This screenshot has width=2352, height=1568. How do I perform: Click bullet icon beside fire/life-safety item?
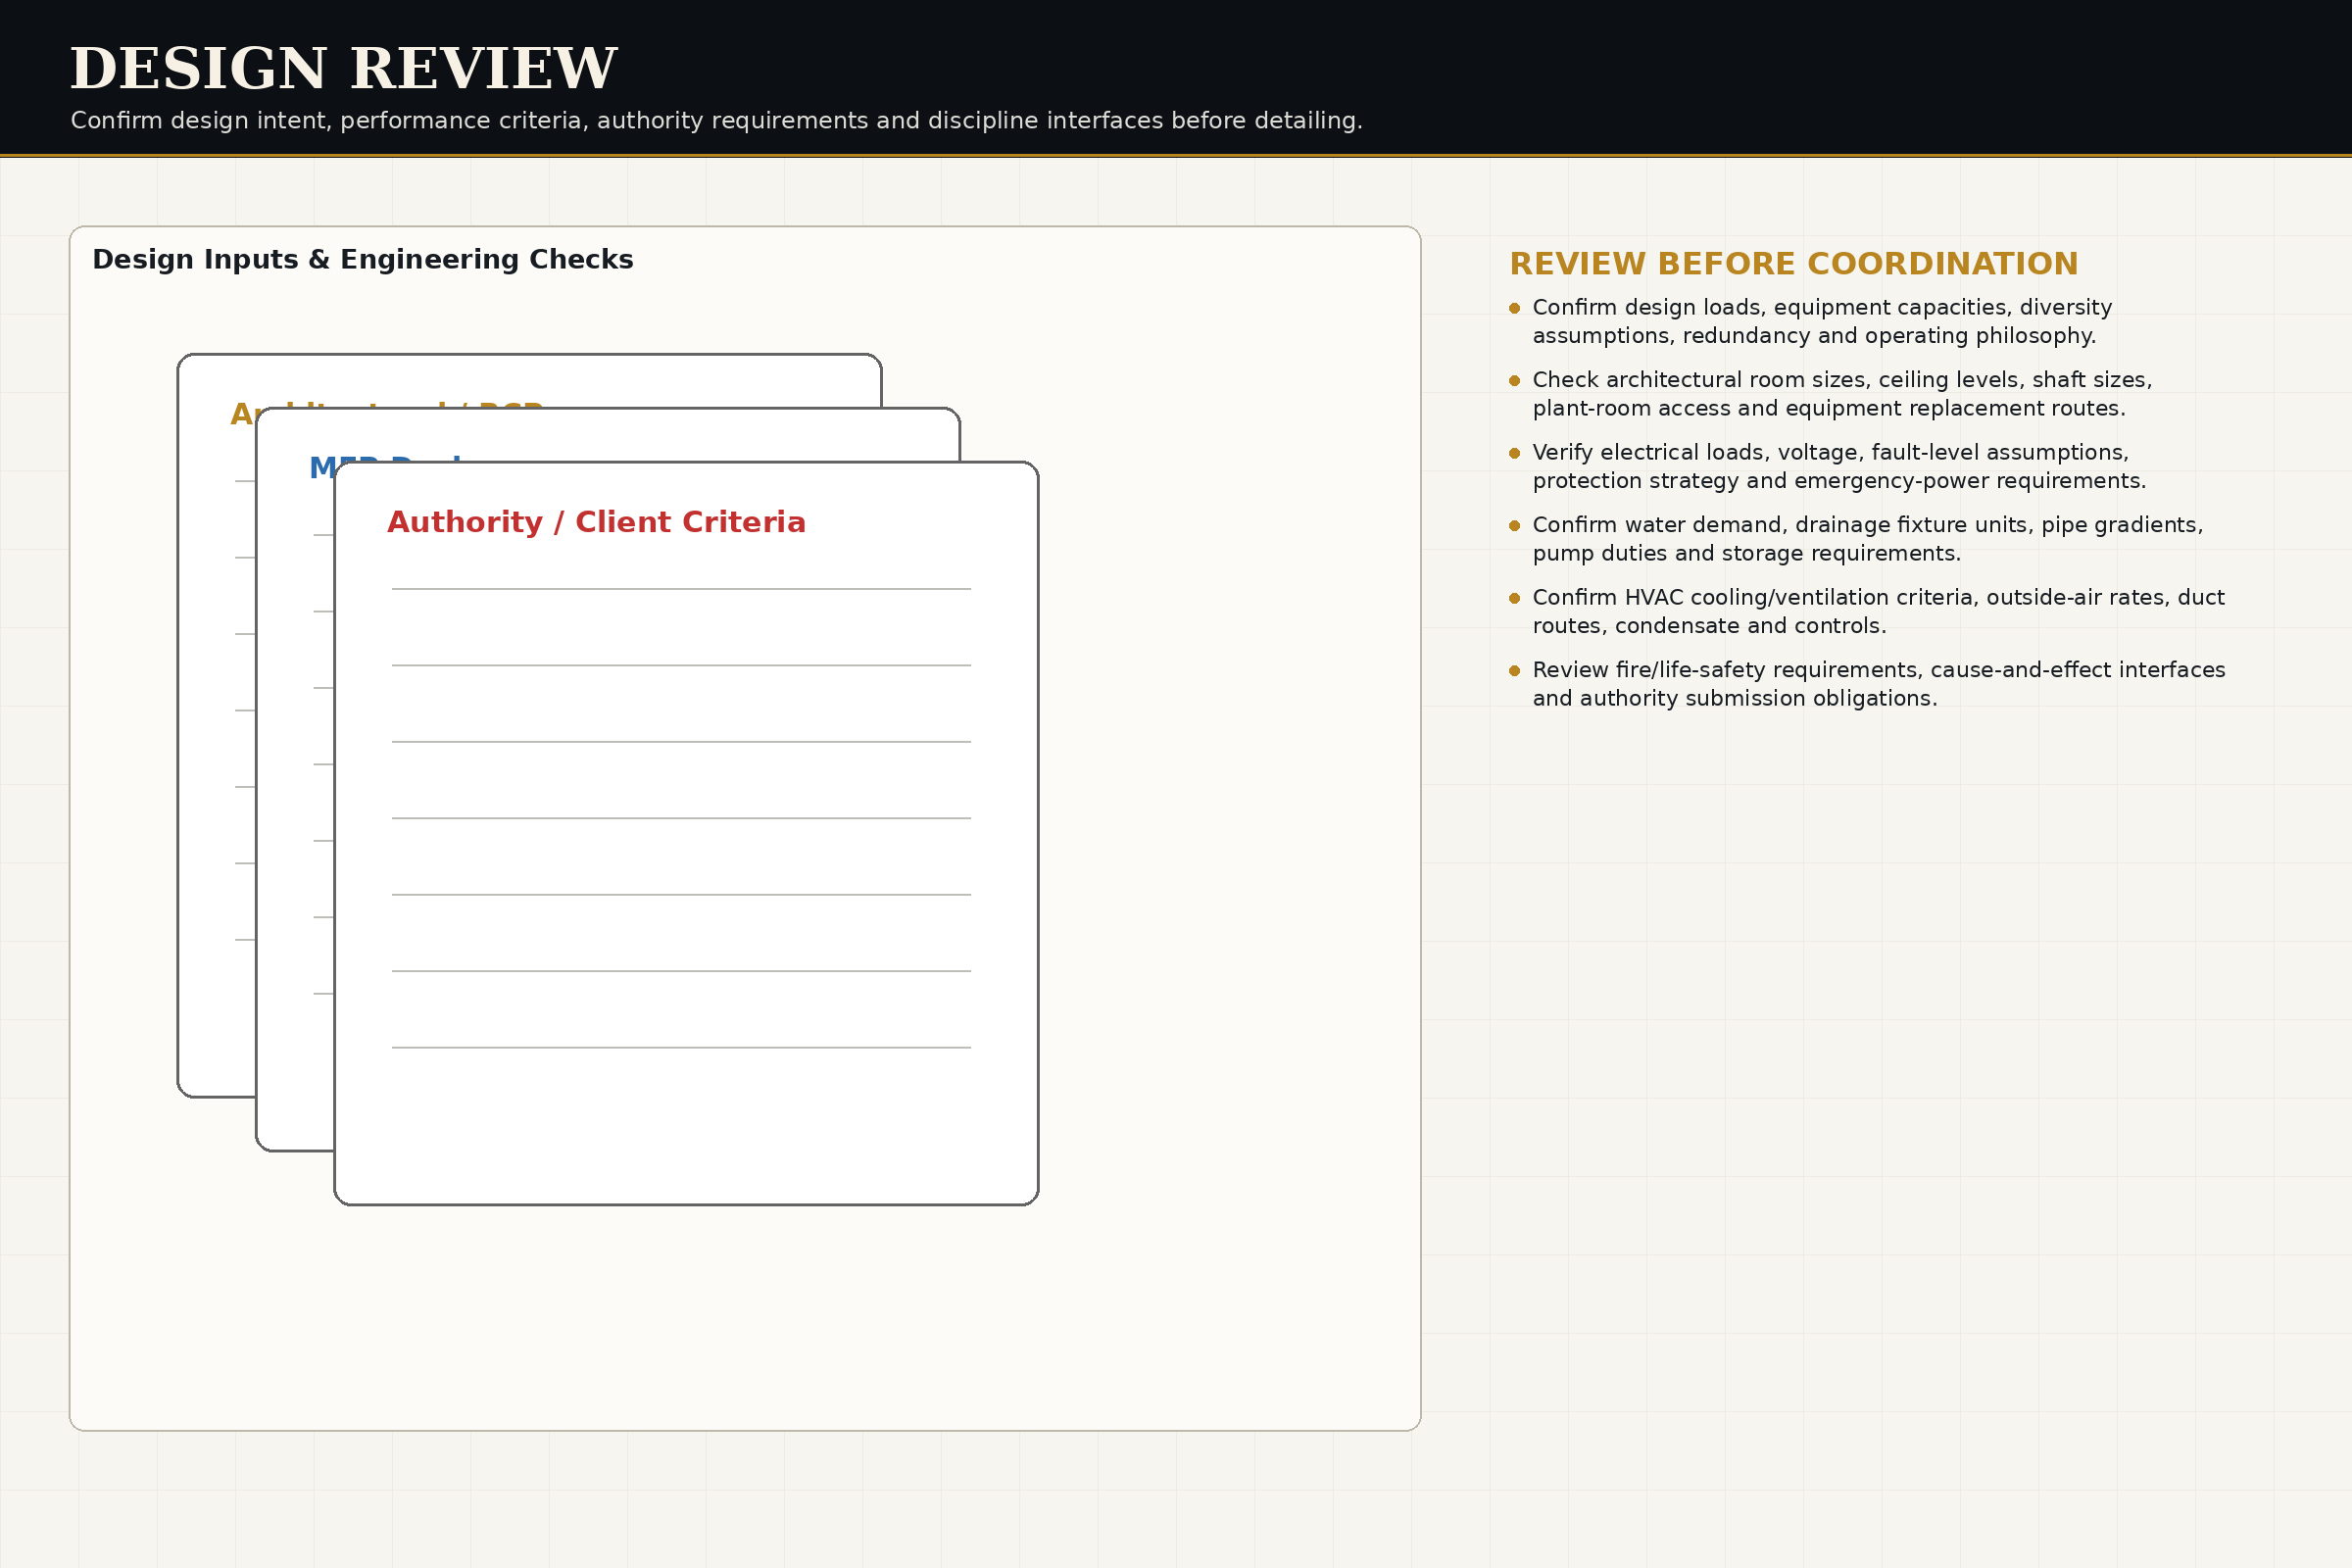point(1514,671)
